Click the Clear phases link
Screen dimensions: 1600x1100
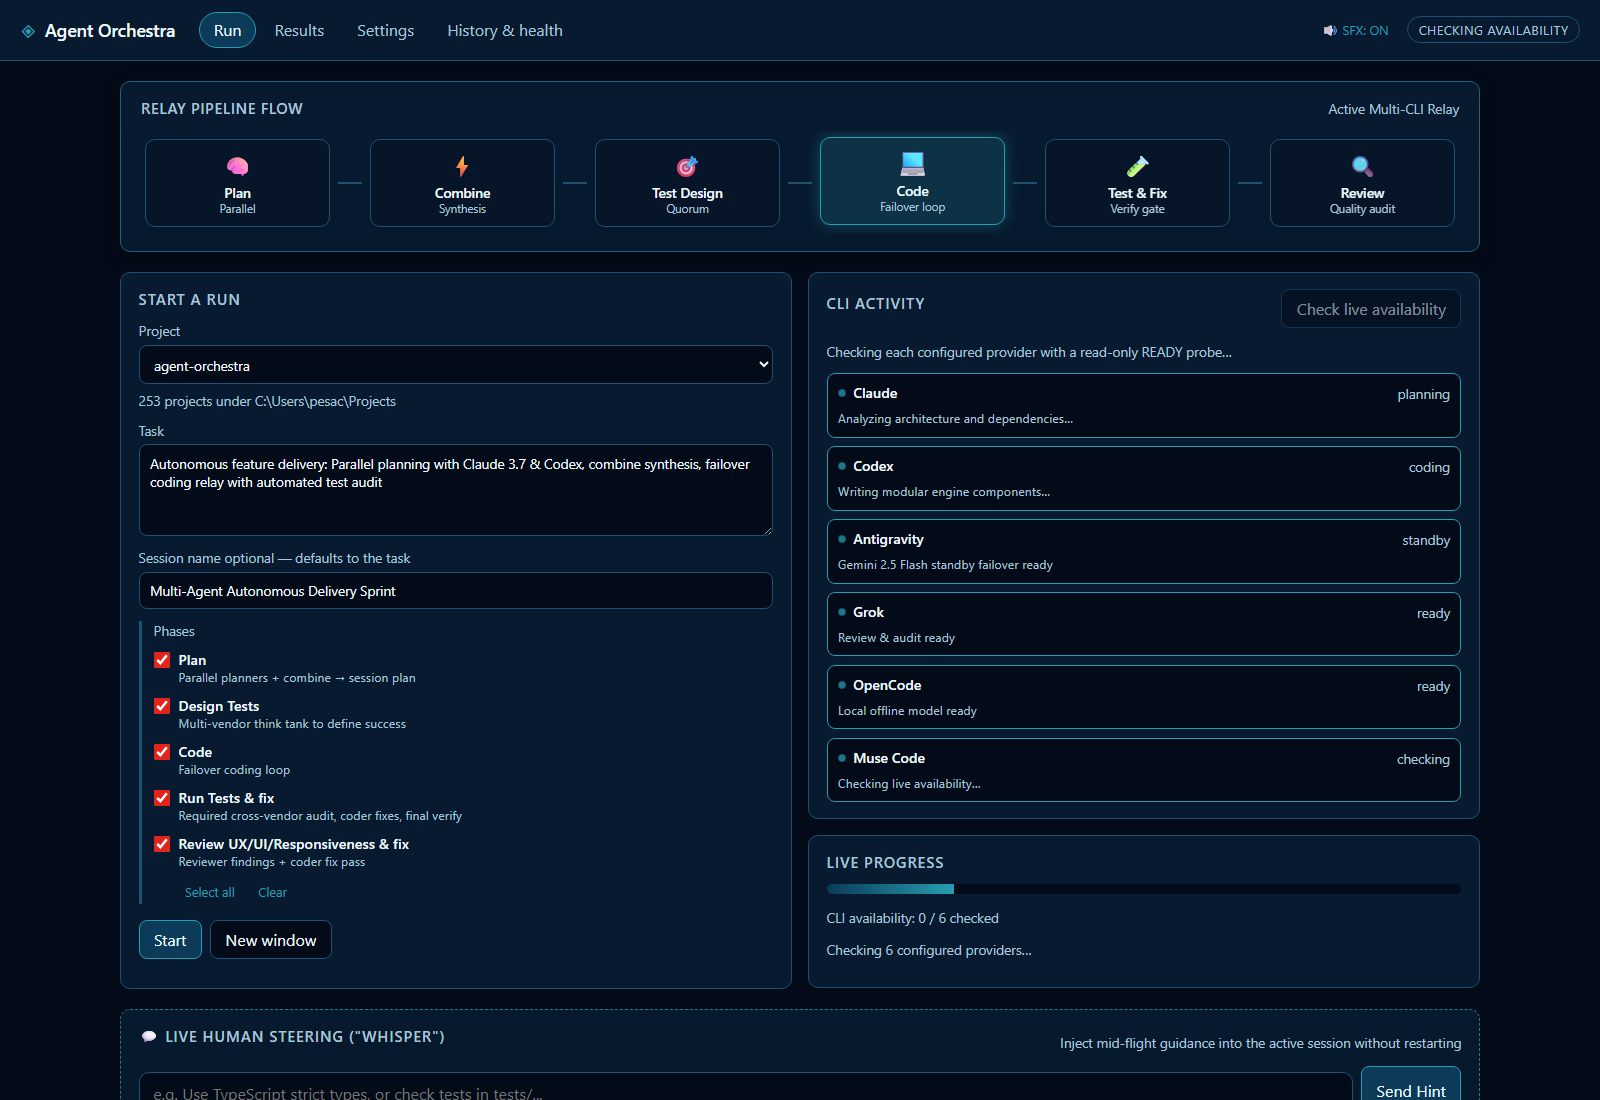click(272, 892)
